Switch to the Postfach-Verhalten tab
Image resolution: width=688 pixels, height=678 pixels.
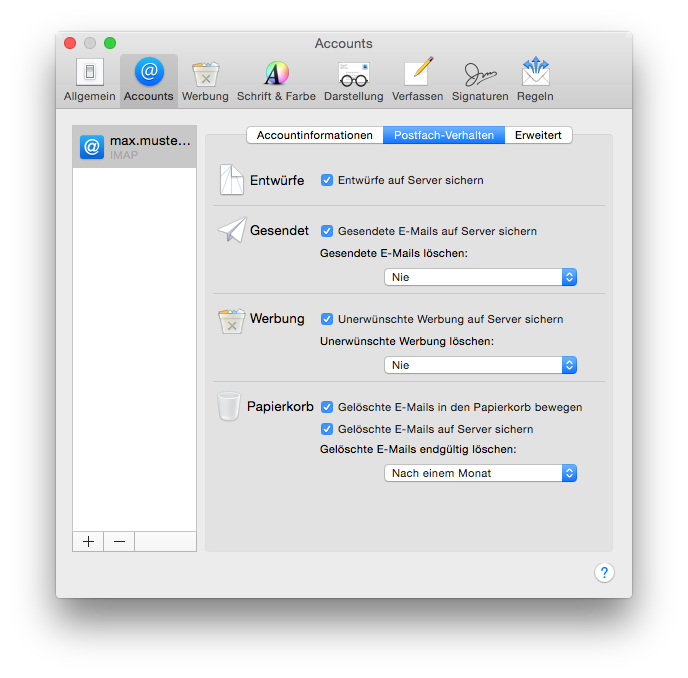point(444,135)
